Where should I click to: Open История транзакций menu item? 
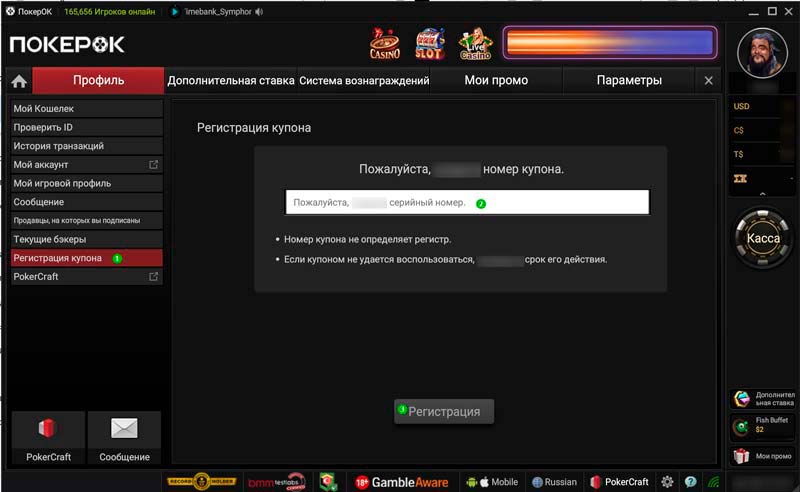click(87, 146)
